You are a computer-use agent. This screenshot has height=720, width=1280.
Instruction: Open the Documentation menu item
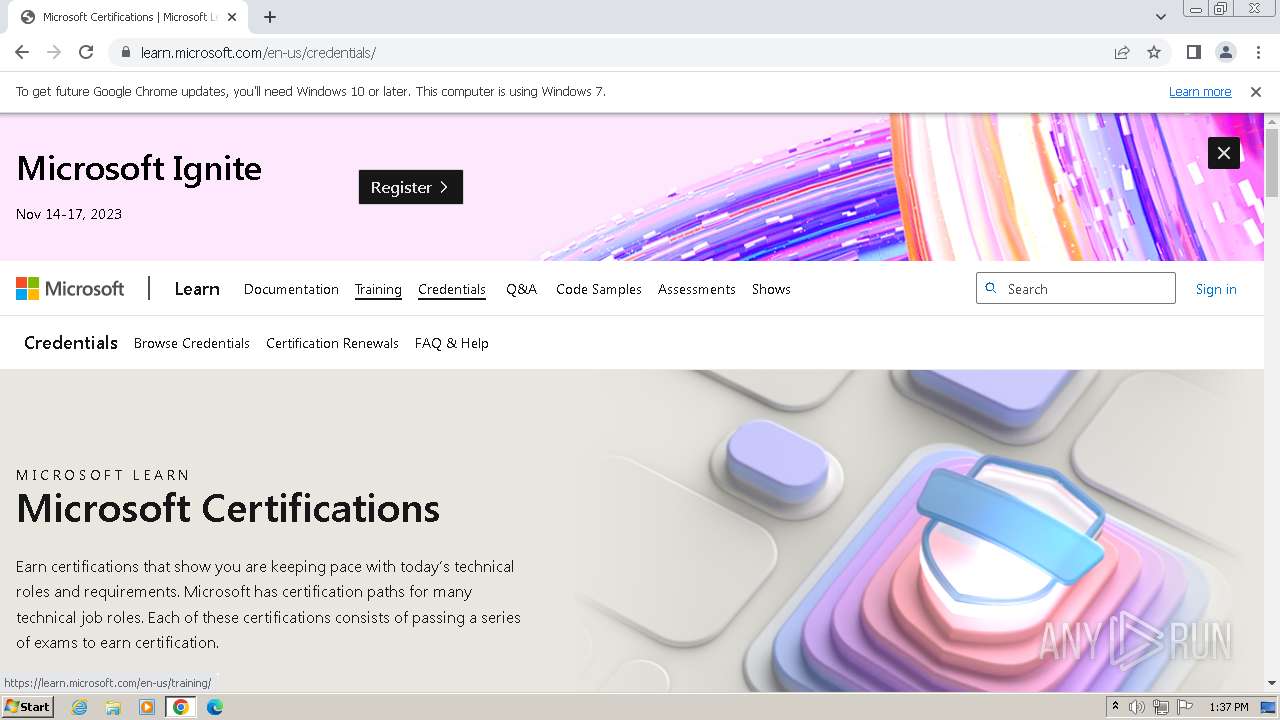pyautogui.click(x=291, y=289)
